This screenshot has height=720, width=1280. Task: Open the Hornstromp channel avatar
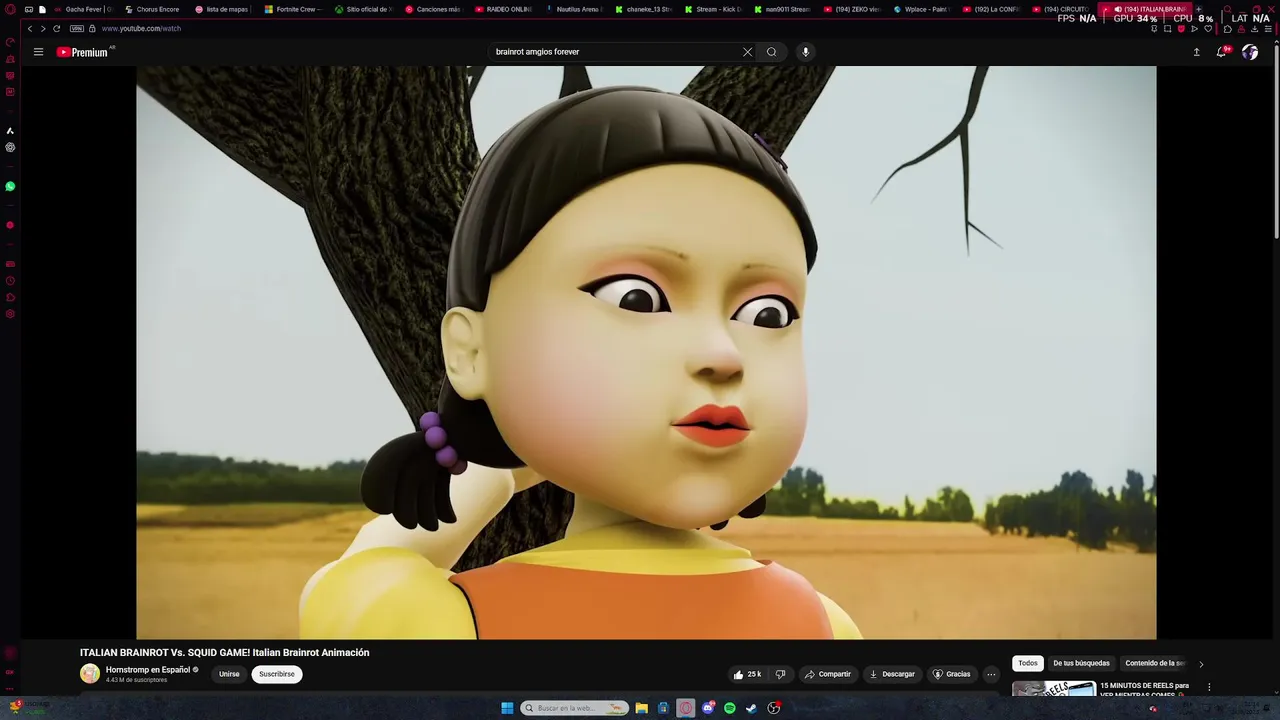[x=90, y=674]
